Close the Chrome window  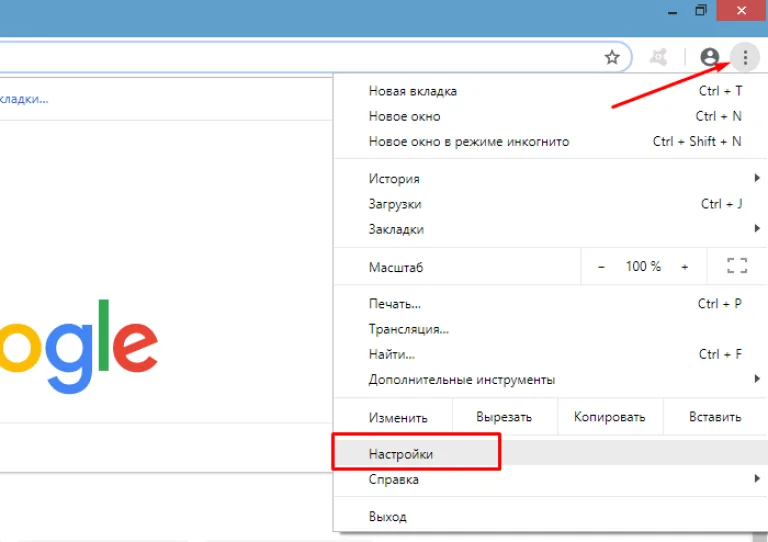742,10
